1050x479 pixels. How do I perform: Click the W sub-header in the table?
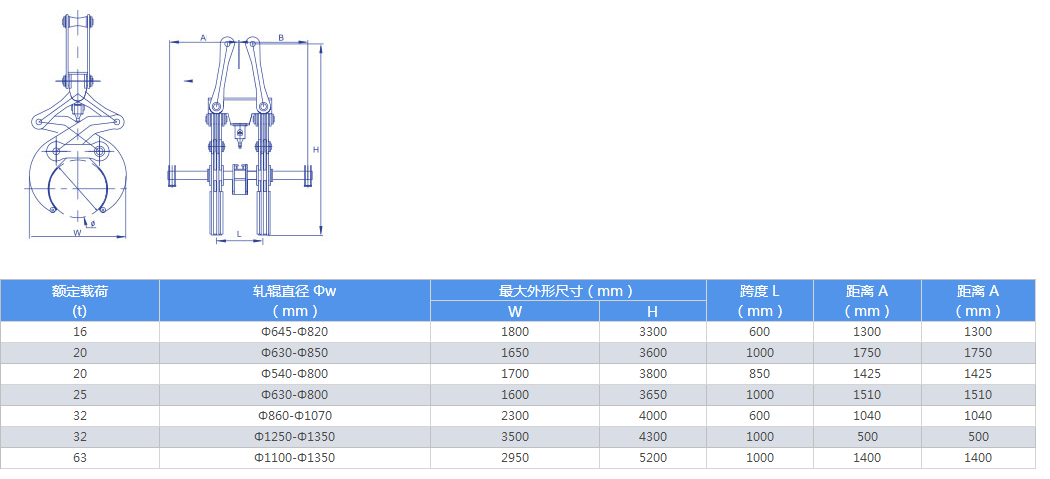tap(514, 311)
